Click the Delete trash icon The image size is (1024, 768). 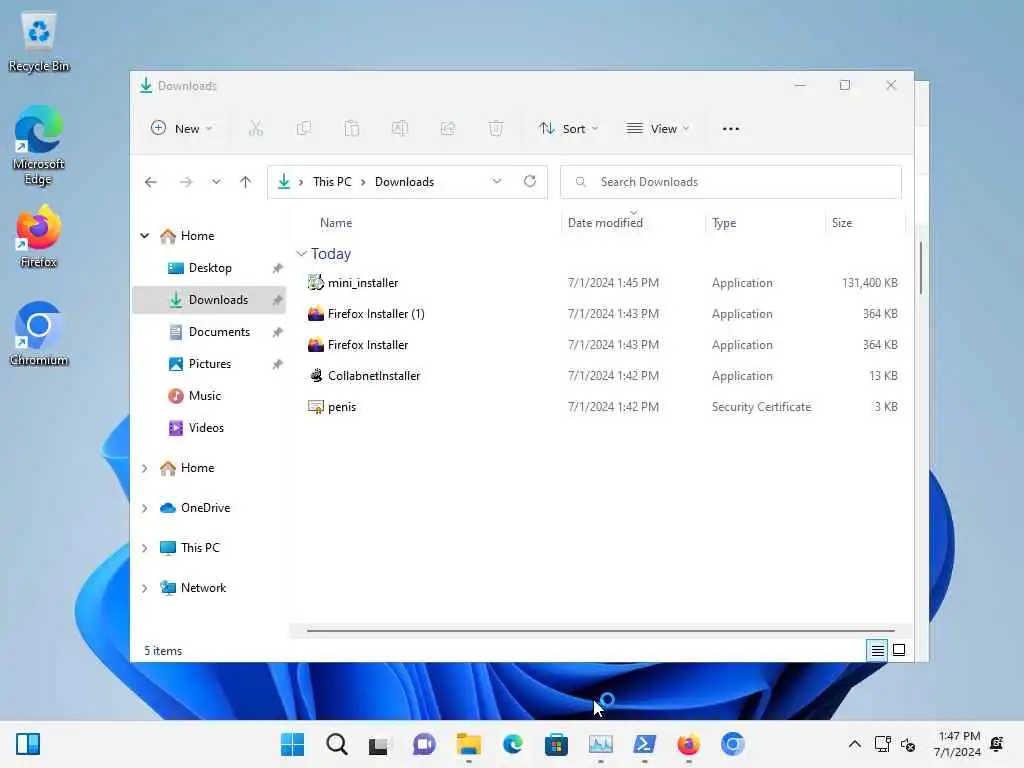point(496,129)
